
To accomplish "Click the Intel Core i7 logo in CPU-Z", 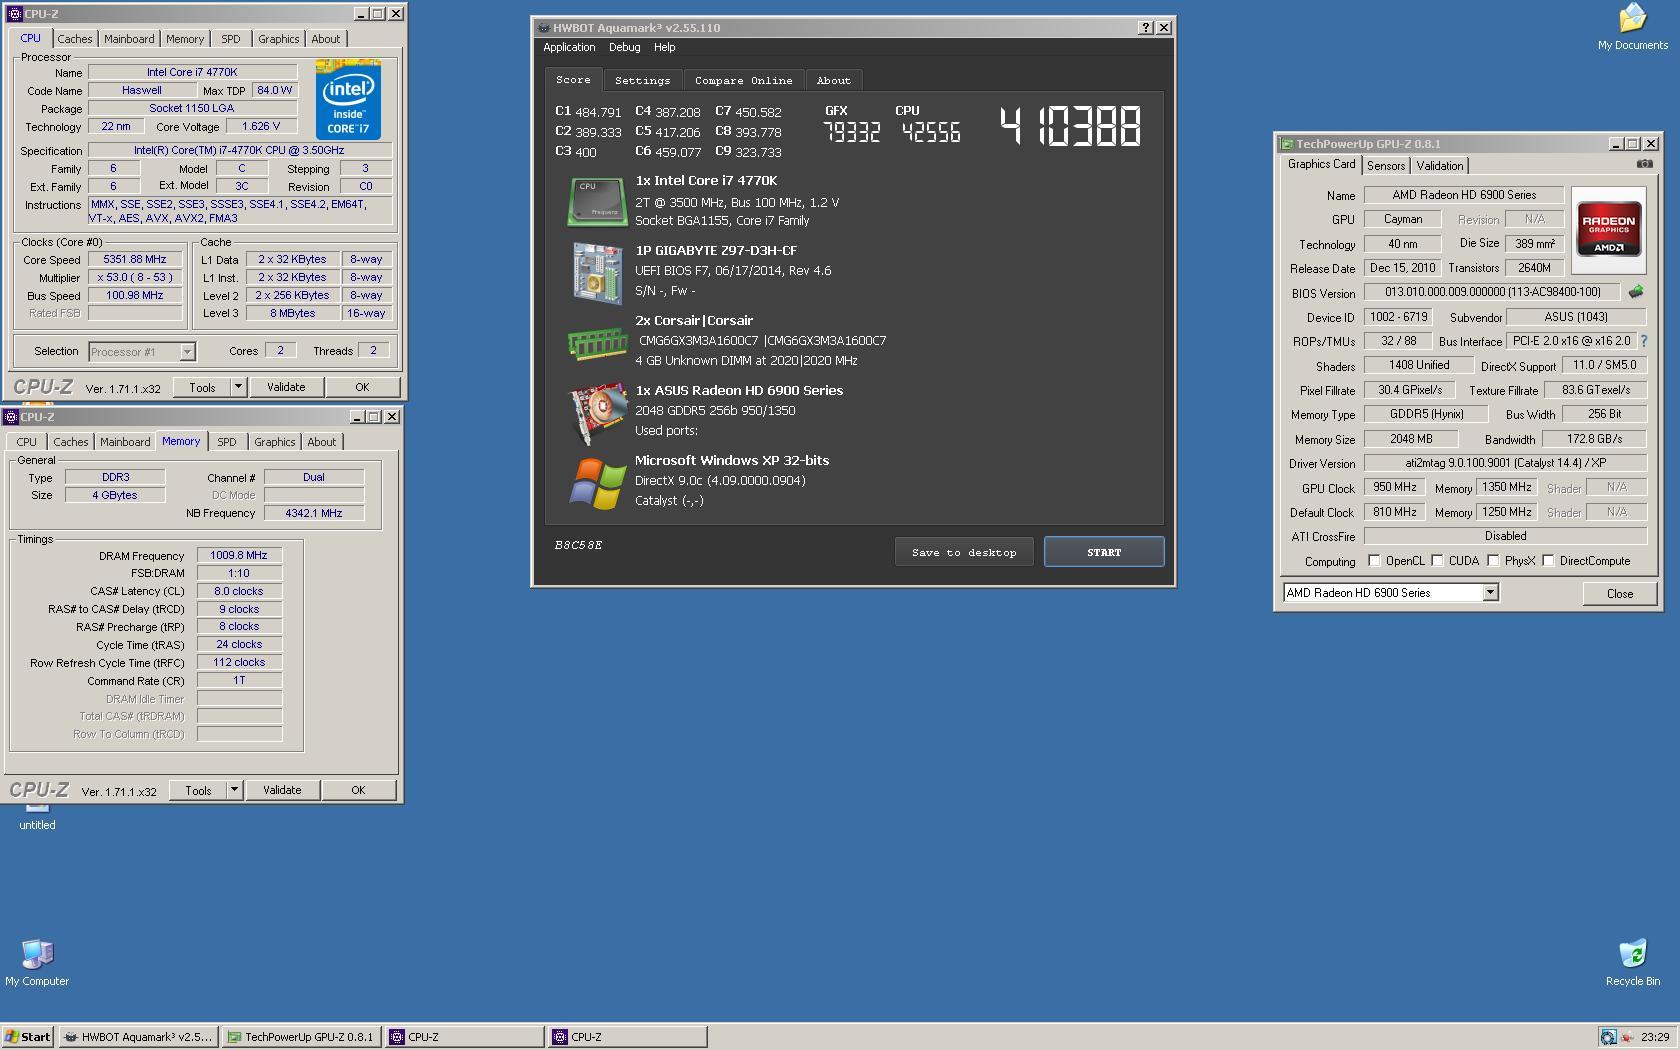I will coord(348,99).
